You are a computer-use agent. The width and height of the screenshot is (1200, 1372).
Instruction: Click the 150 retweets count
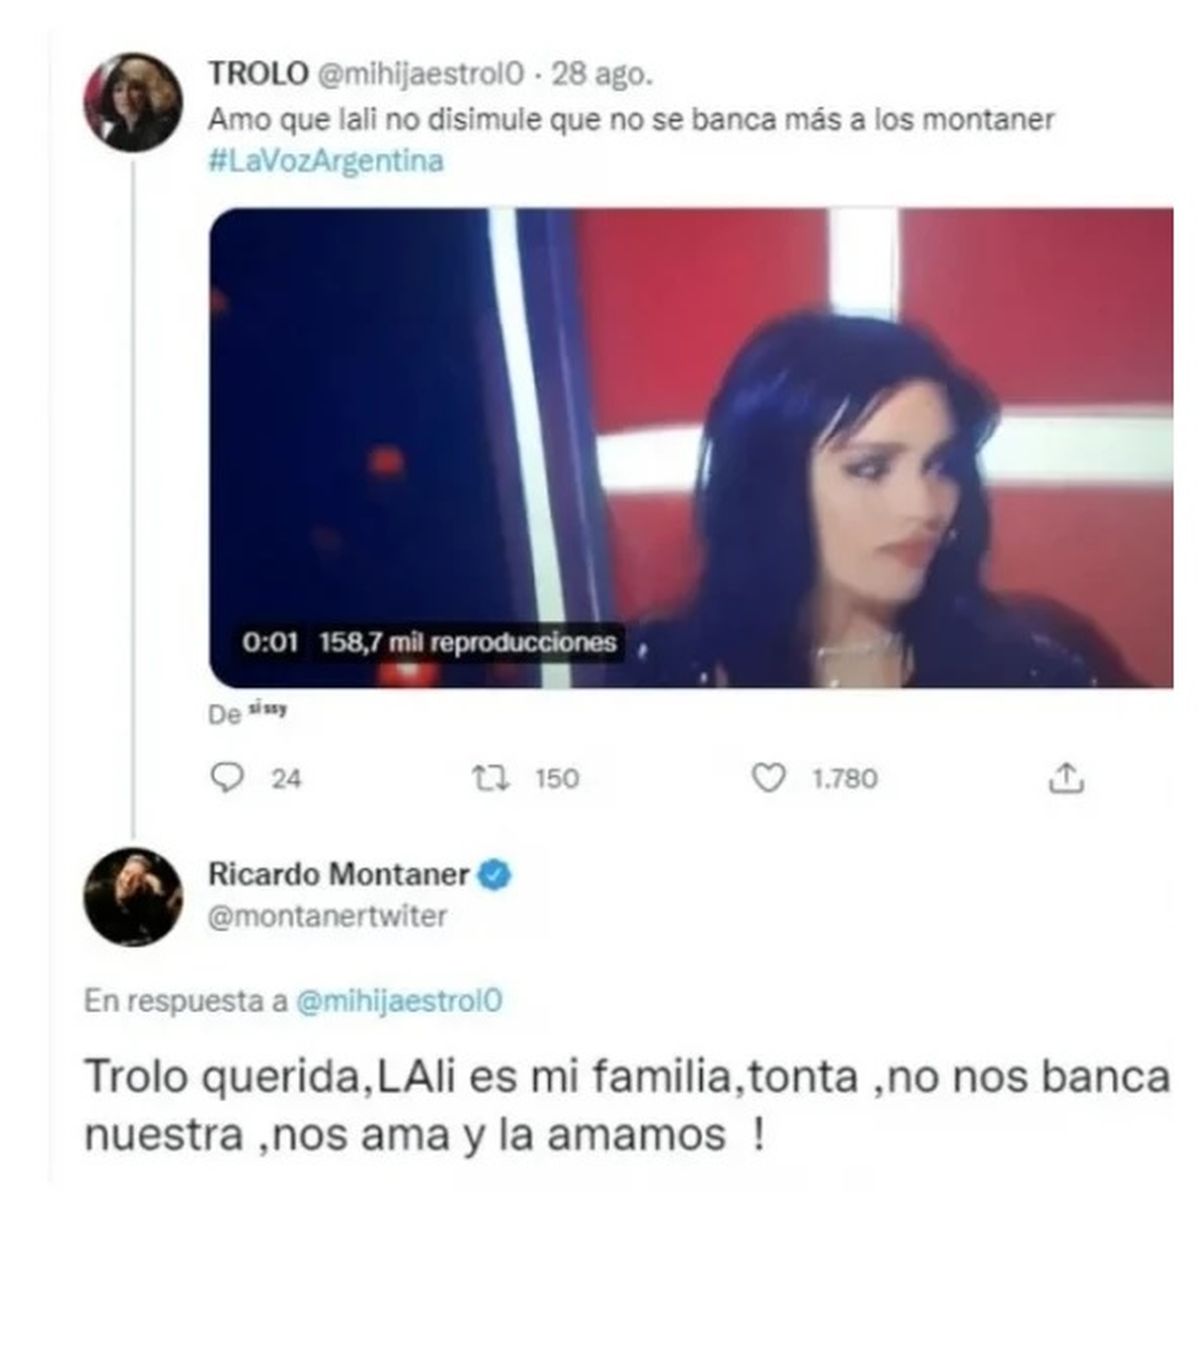tap(557, 778)
